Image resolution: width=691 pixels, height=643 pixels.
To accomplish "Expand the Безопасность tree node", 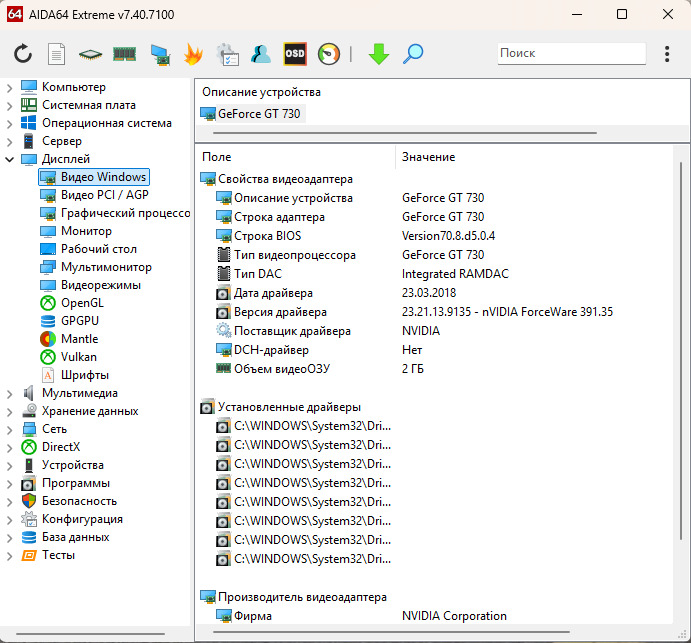I will [x=10, y=501].
